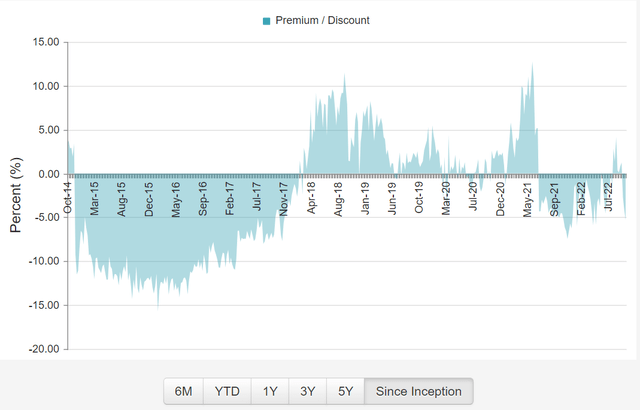Show the 3Y time period
Image resolution: width=640 pixels, height=410 pixels.
click(x=308, y=392)
